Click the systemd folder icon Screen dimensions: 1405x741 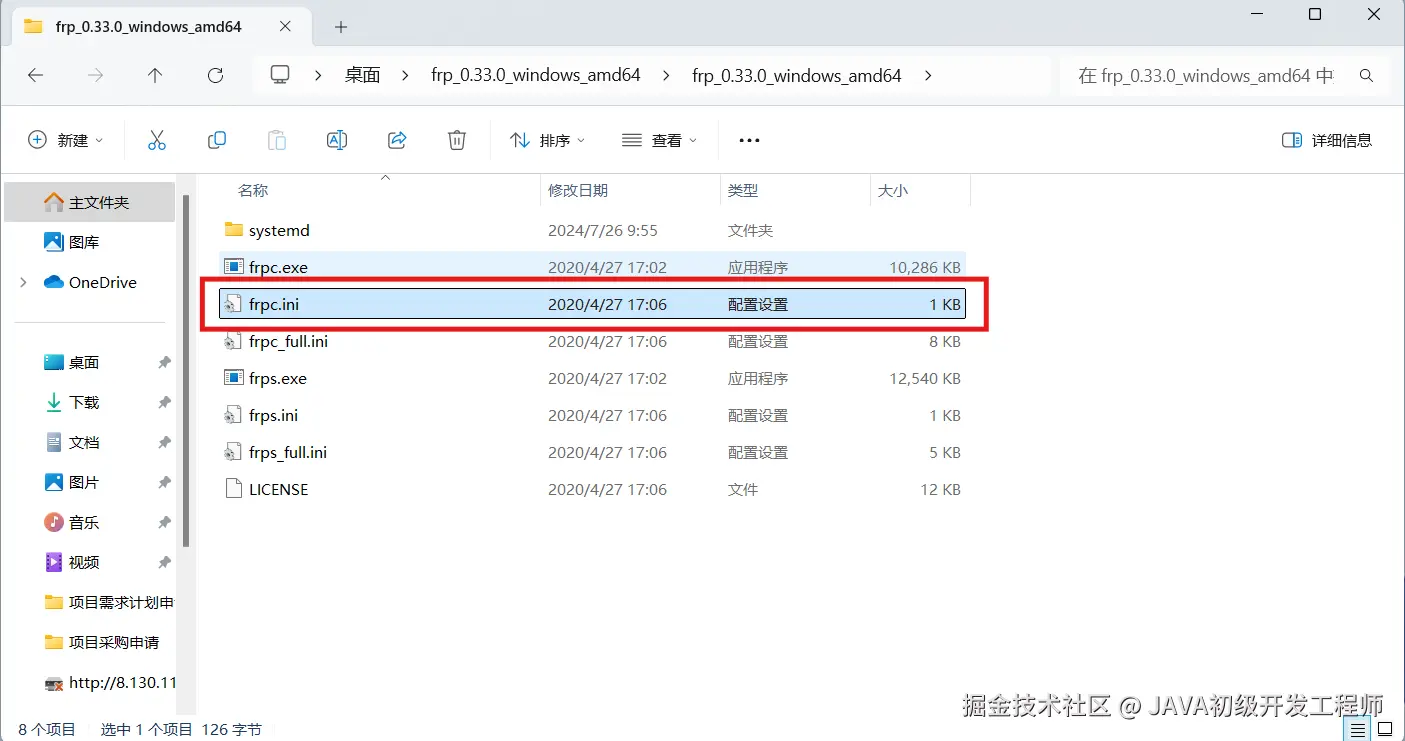click(x=234, y=230)
